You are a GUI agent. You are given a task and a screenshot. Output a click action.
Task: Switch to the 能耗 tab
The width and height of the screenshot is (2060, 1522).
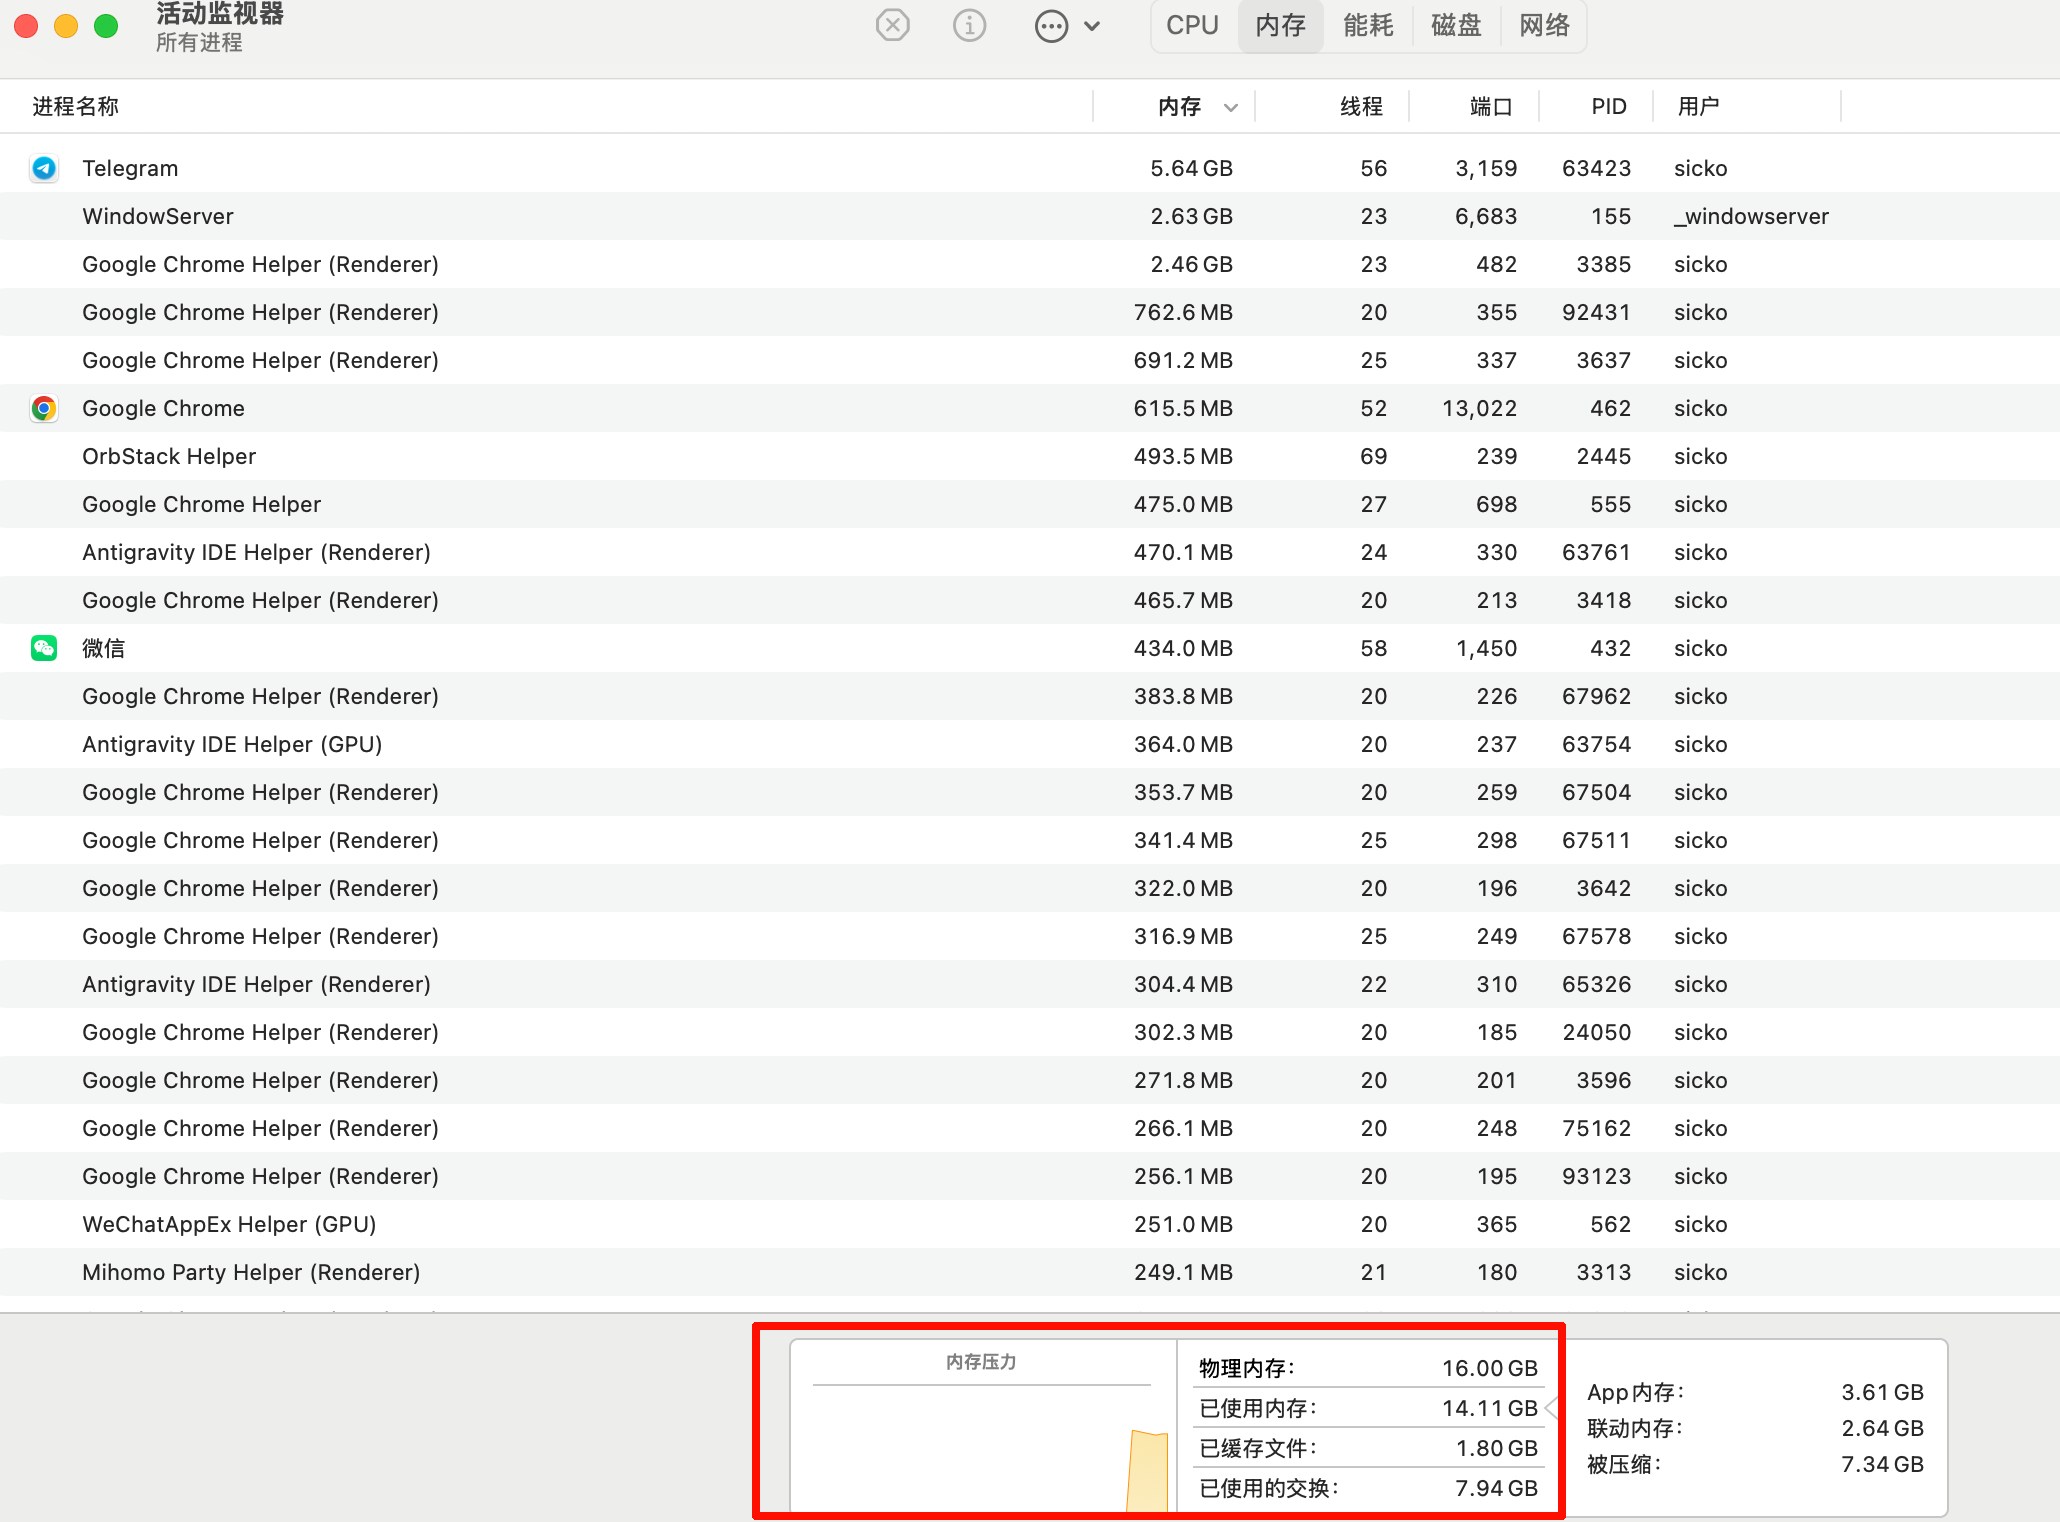coord(1368,25)
